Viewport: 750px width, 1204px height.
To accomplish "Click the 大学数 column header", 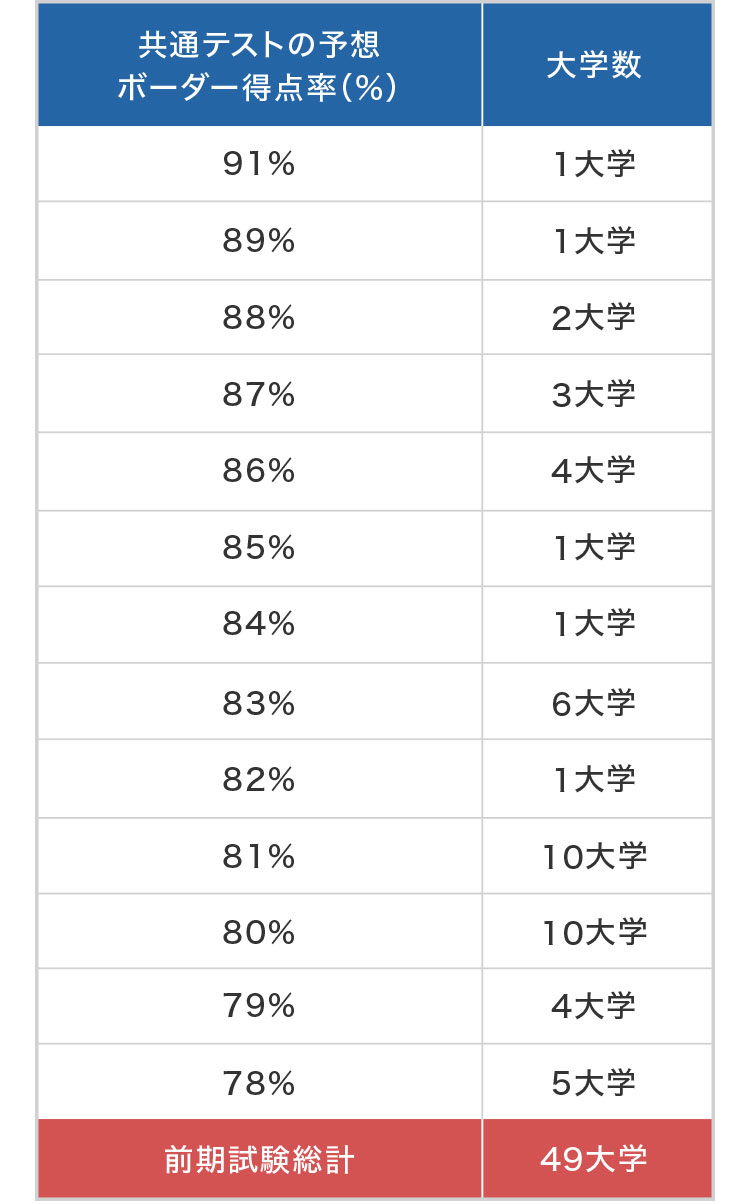I will pyautogui.click(x=597, y=65).
